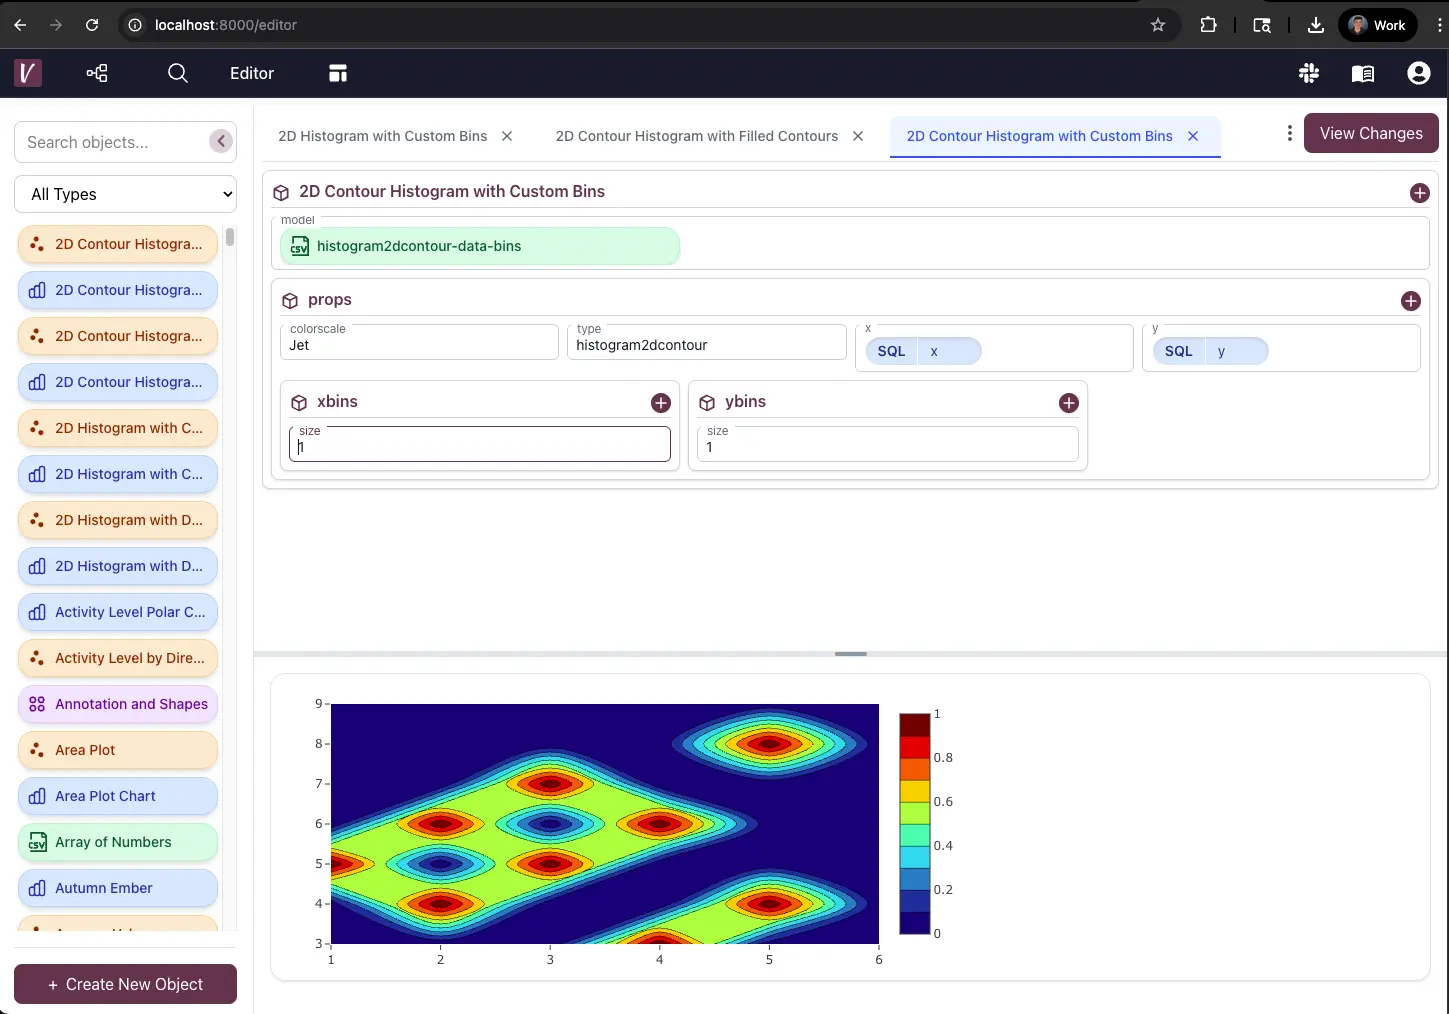Viewport: 1449px width, 1014px height.
Task: Collapse the sidebar with chevron button
Action: point(221,141)
